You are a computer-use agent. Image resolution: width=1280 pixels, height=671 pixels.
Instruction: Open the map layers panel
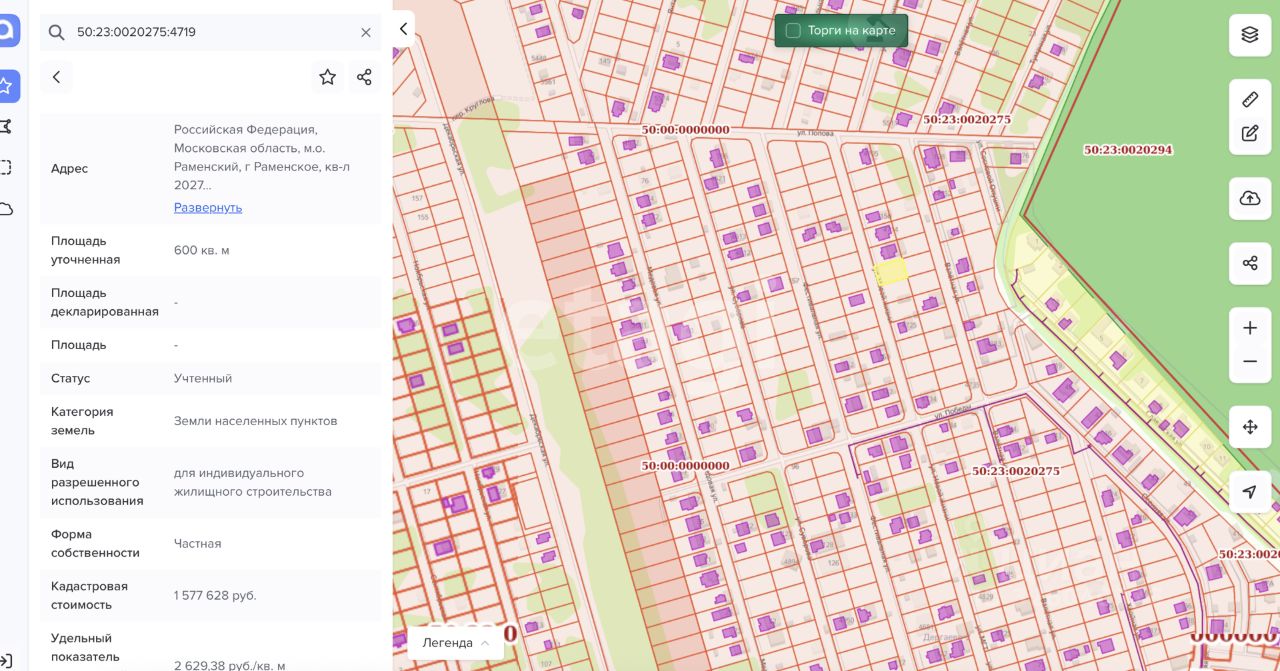click(x=1249, y=35)
